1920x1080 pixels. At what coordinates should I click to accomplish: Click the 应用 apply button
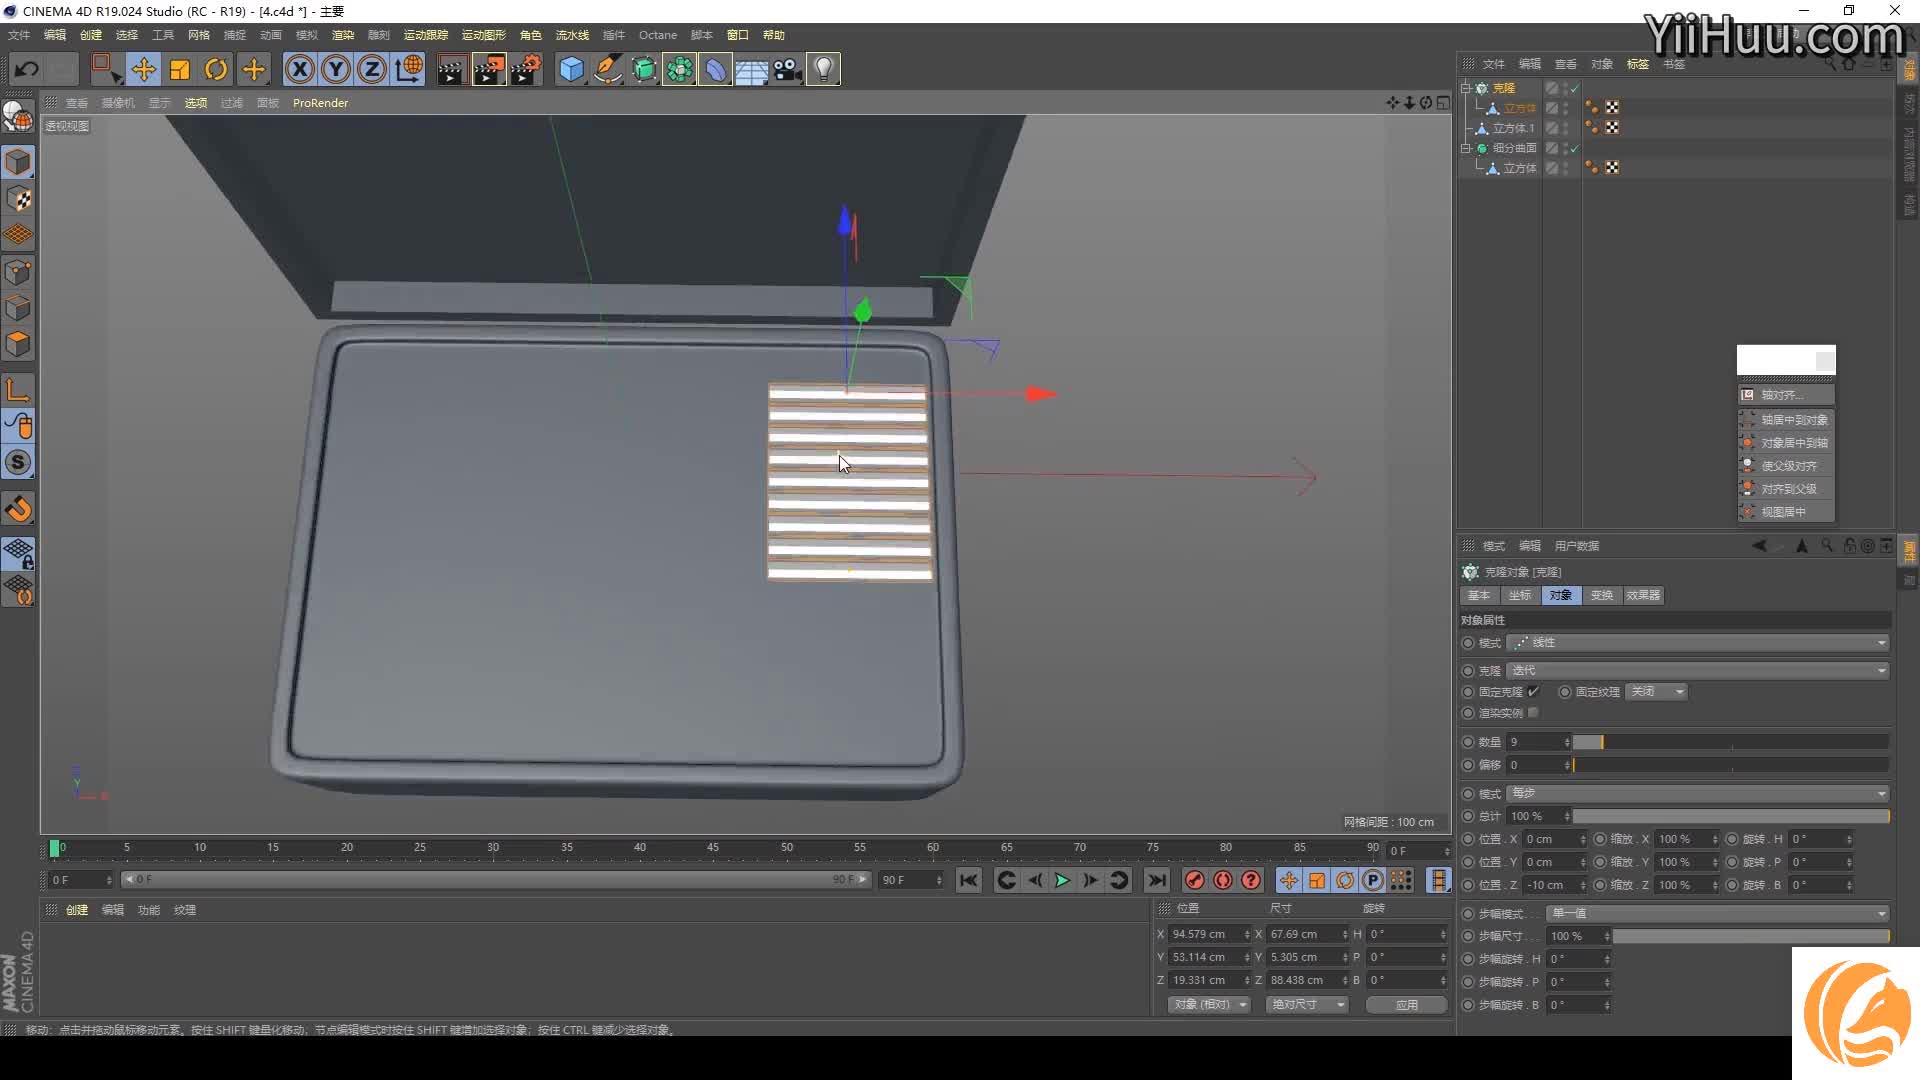coord(1407,1004)
